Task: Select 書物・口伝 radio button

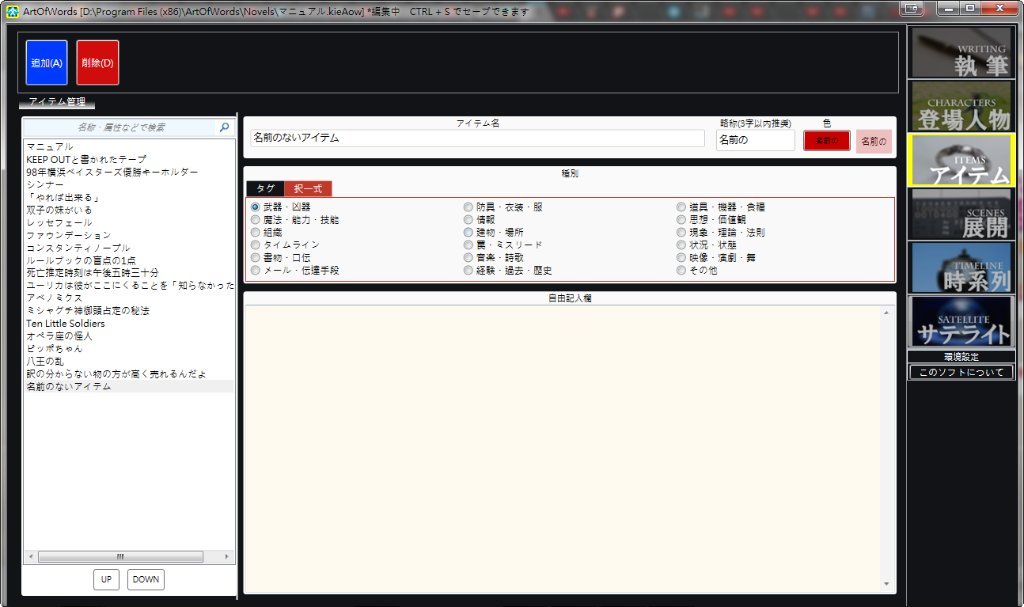Action: tap(255, 257)
